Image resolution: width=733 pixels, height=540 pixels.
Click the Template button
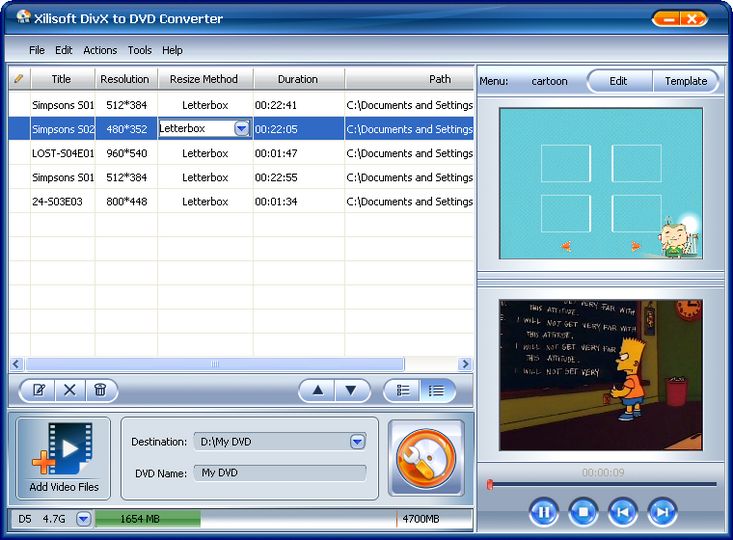coord(686,81)
